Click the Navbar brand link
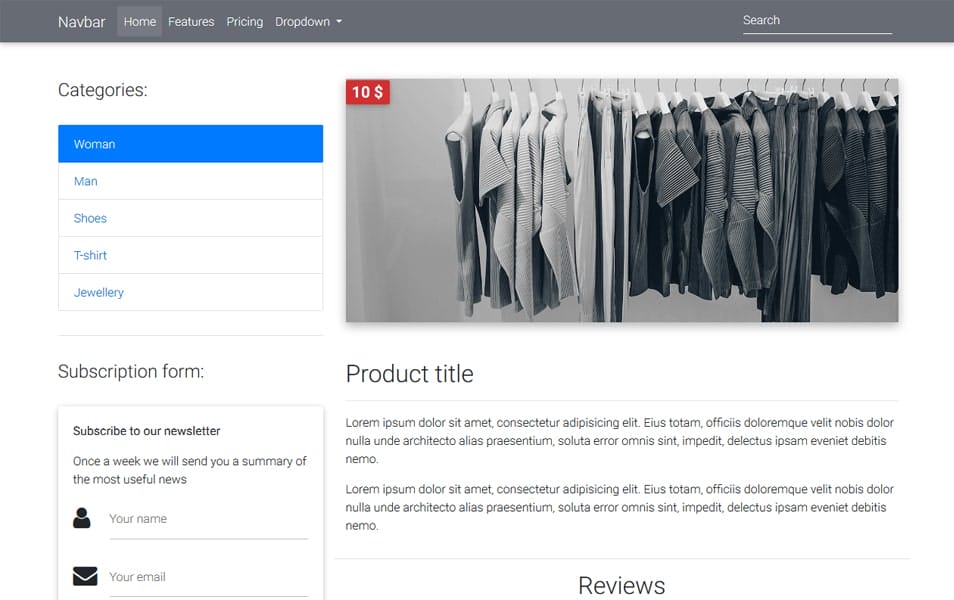 pyautogui.click(x=81, y=21)
